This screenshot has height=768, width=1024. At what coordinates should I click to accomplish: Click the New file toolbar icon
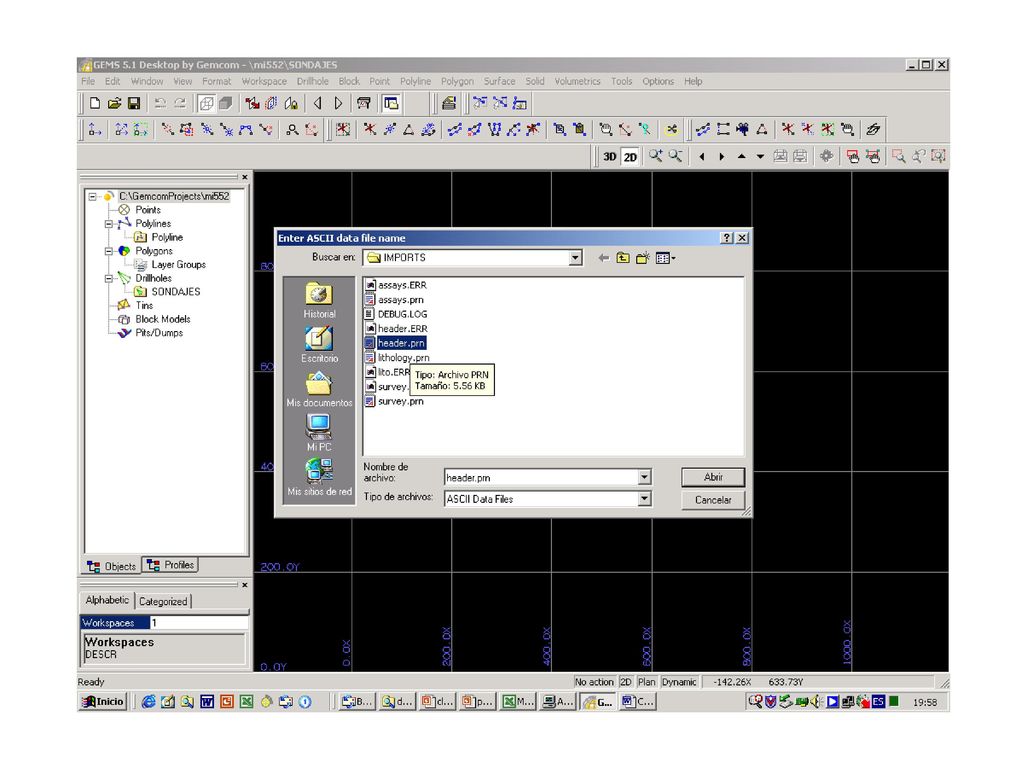point(95,103)
